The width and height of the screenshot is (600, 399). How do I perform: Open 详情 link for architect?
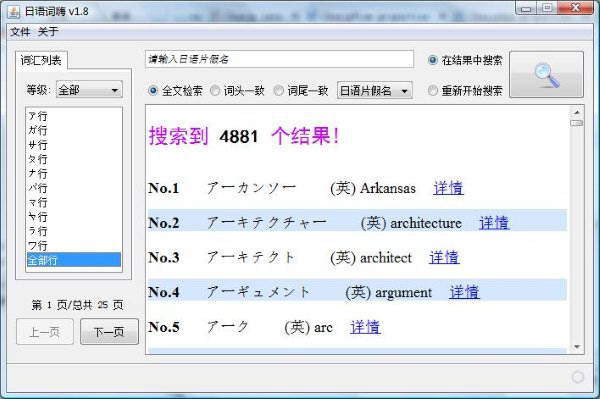point(444,257)
